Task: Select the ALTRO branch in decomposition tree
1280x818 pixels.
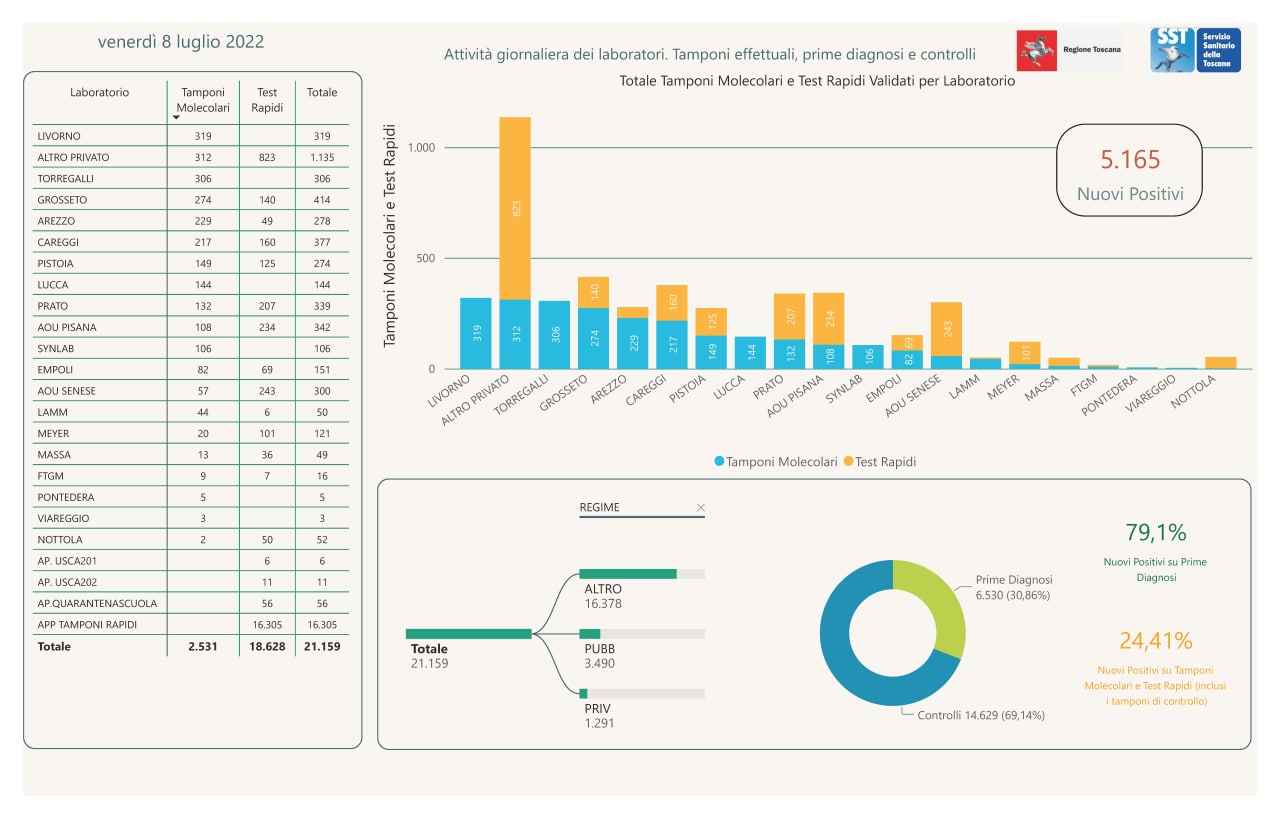Action: pyautogui.click(x=642, y=574)
